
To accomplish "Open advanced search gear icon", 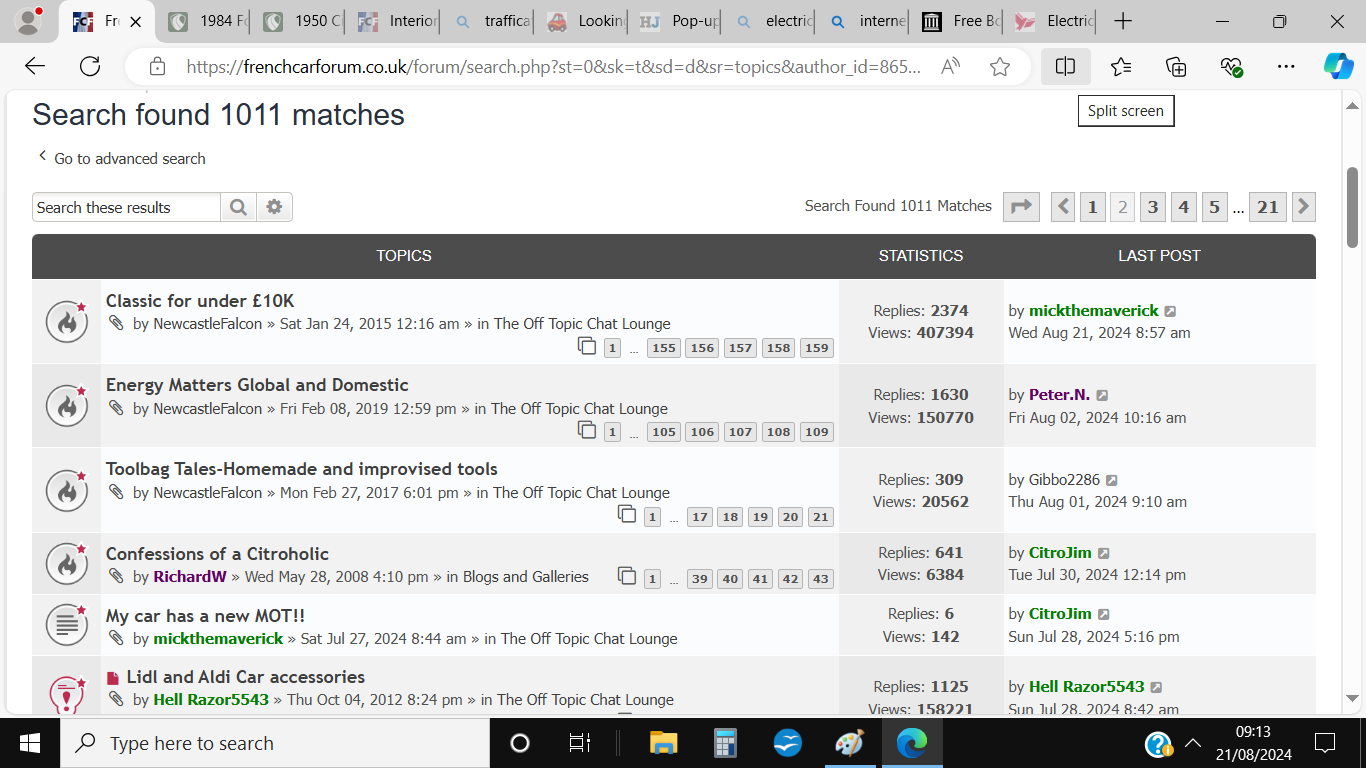I will click(x=274, y=207).
